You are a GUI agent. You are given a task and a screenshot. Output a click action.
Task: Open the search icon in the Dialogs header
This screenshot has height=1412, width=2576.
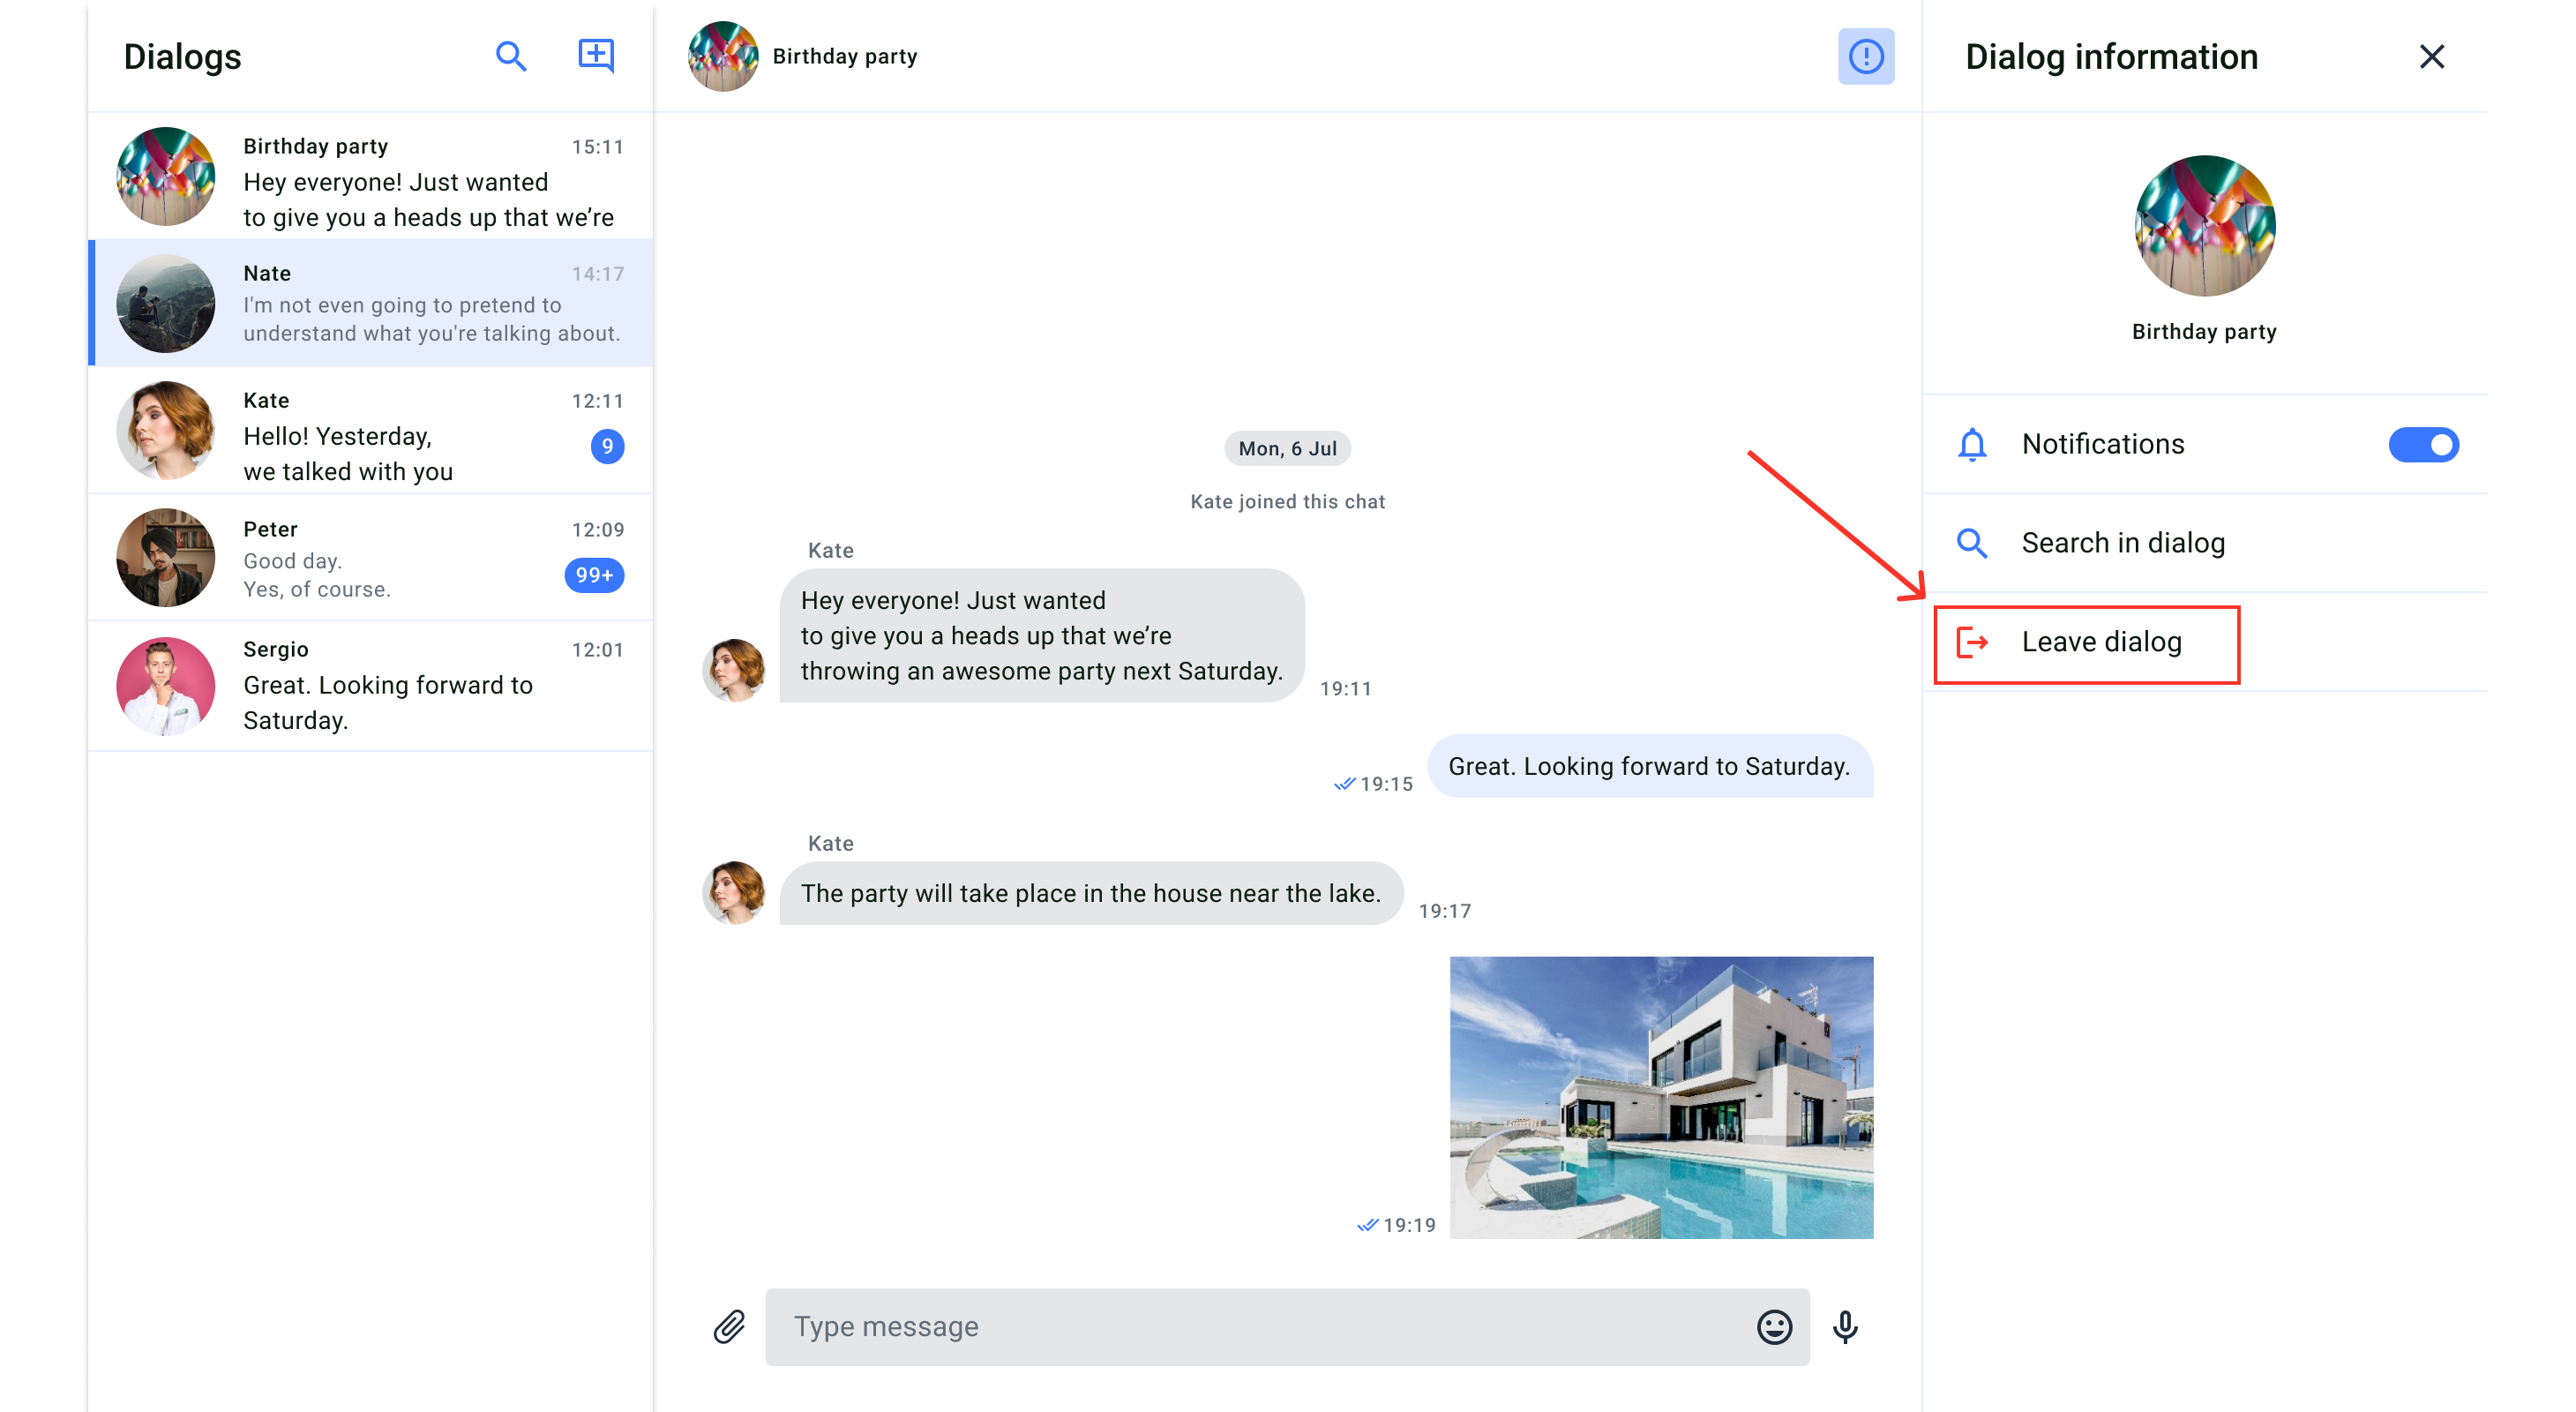(x=511, y=56)
